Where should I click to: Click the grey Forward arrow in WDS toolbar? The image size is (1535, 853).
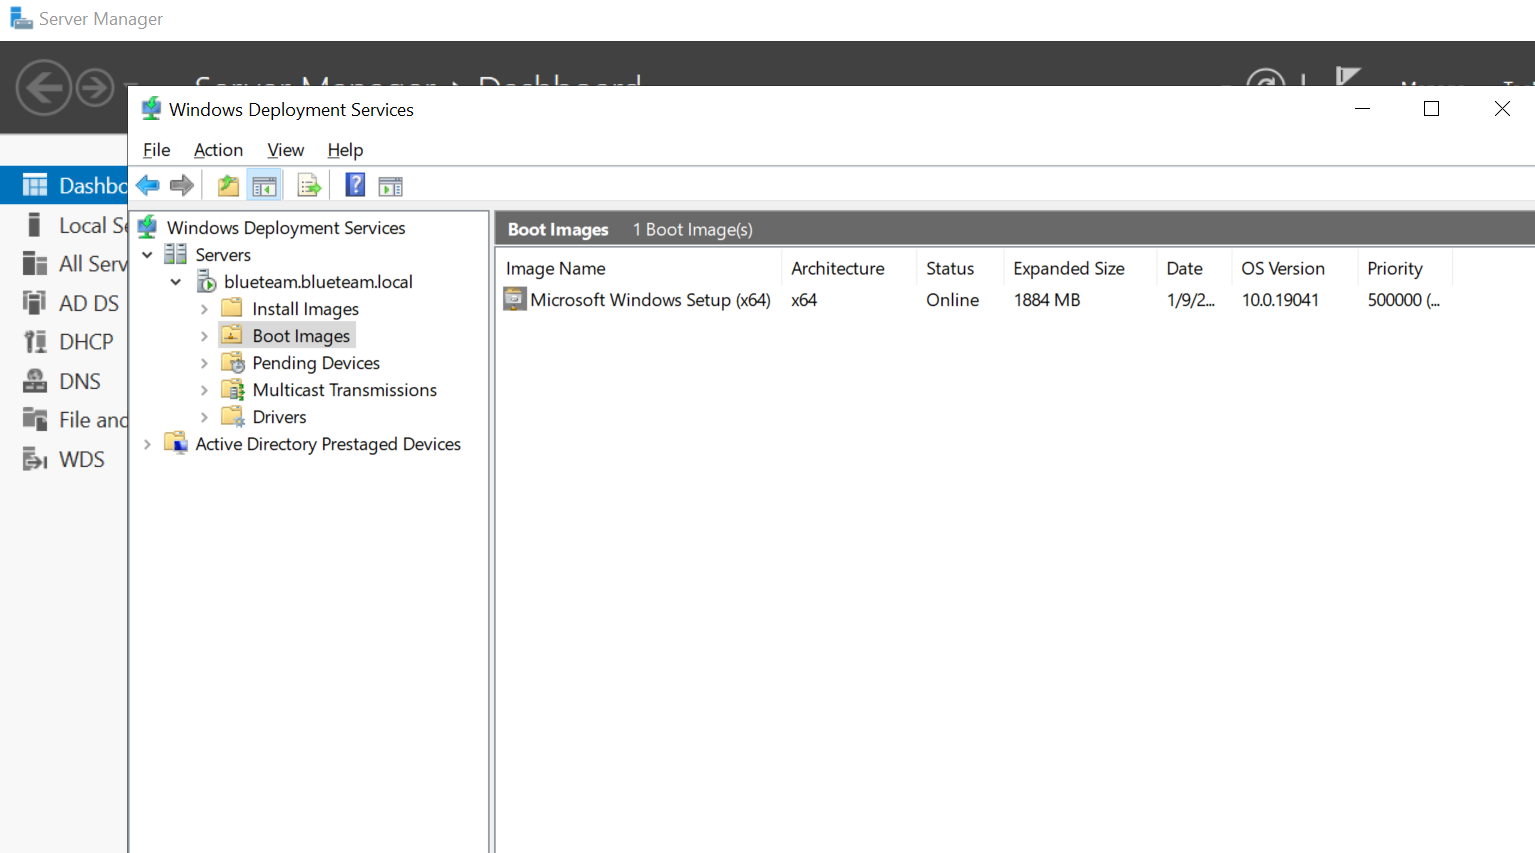pyautogui.click(x=182, y=185)
